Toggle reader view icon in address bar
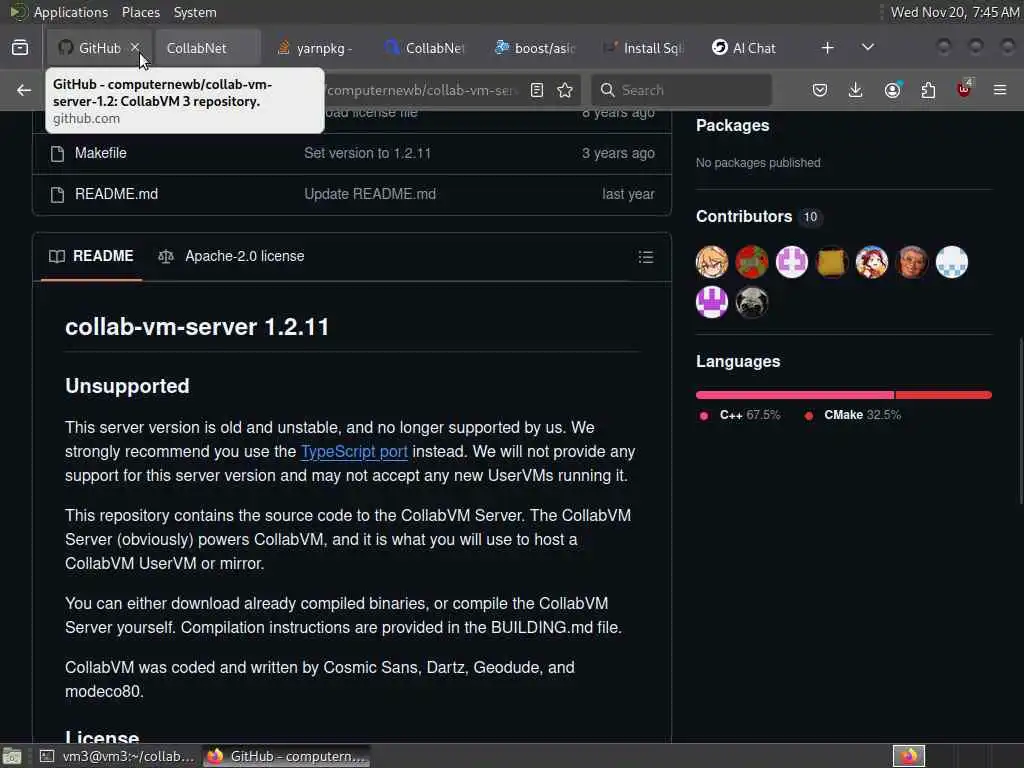Screen dimensions: 1024x768 click(537, 90)
